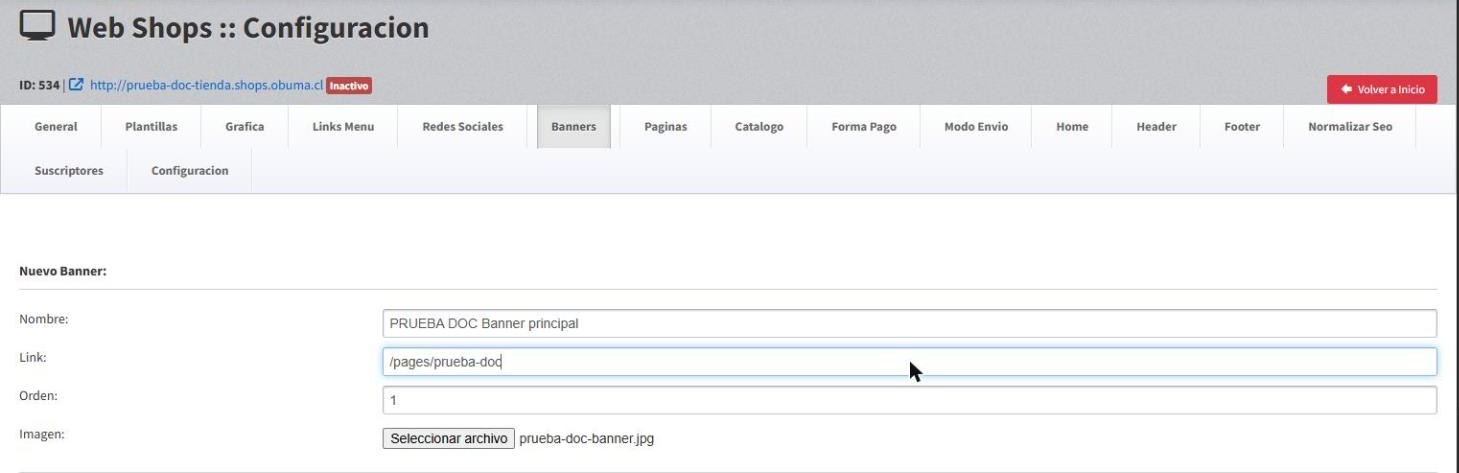
Task: Click the ID: 534 text
Action: tap(40, 86)
